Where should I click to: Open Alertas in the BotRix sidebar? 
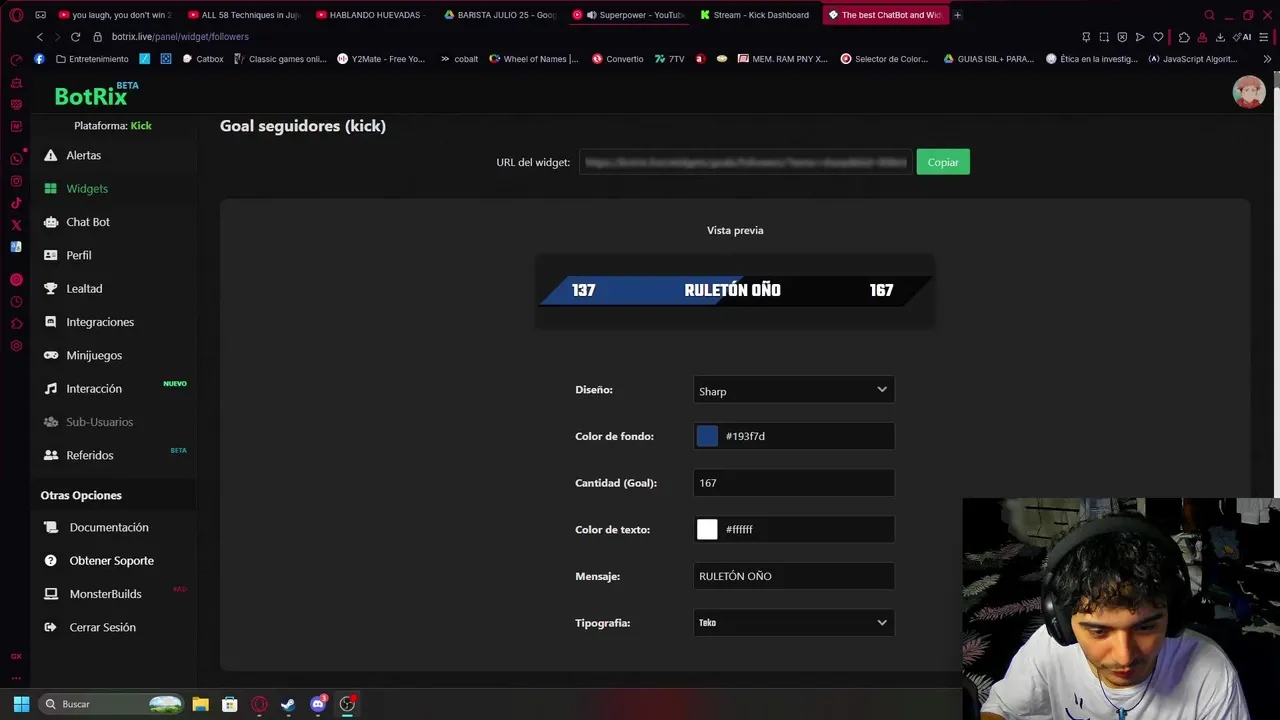[x=73, y=155]
